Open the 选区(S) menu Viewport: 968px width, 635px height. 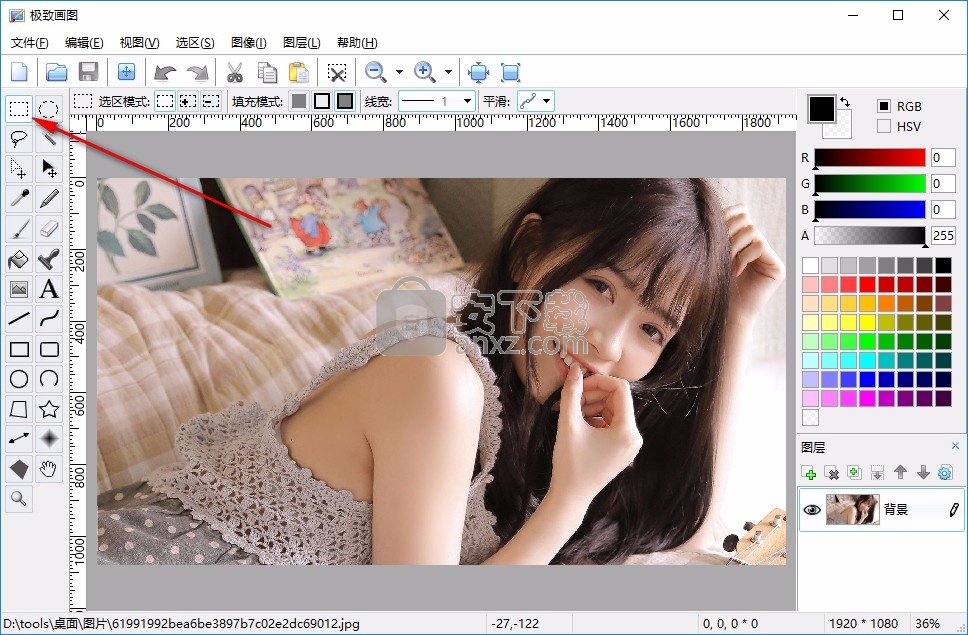pyautogui.click(x=195, y=43)
